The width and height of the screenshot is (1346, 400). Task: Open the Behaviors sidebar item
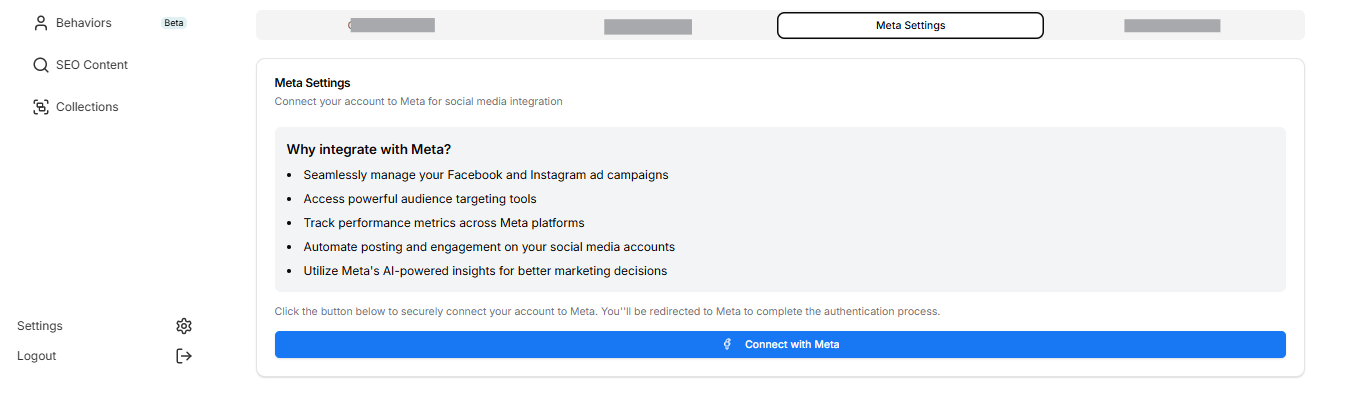[84, 23]
